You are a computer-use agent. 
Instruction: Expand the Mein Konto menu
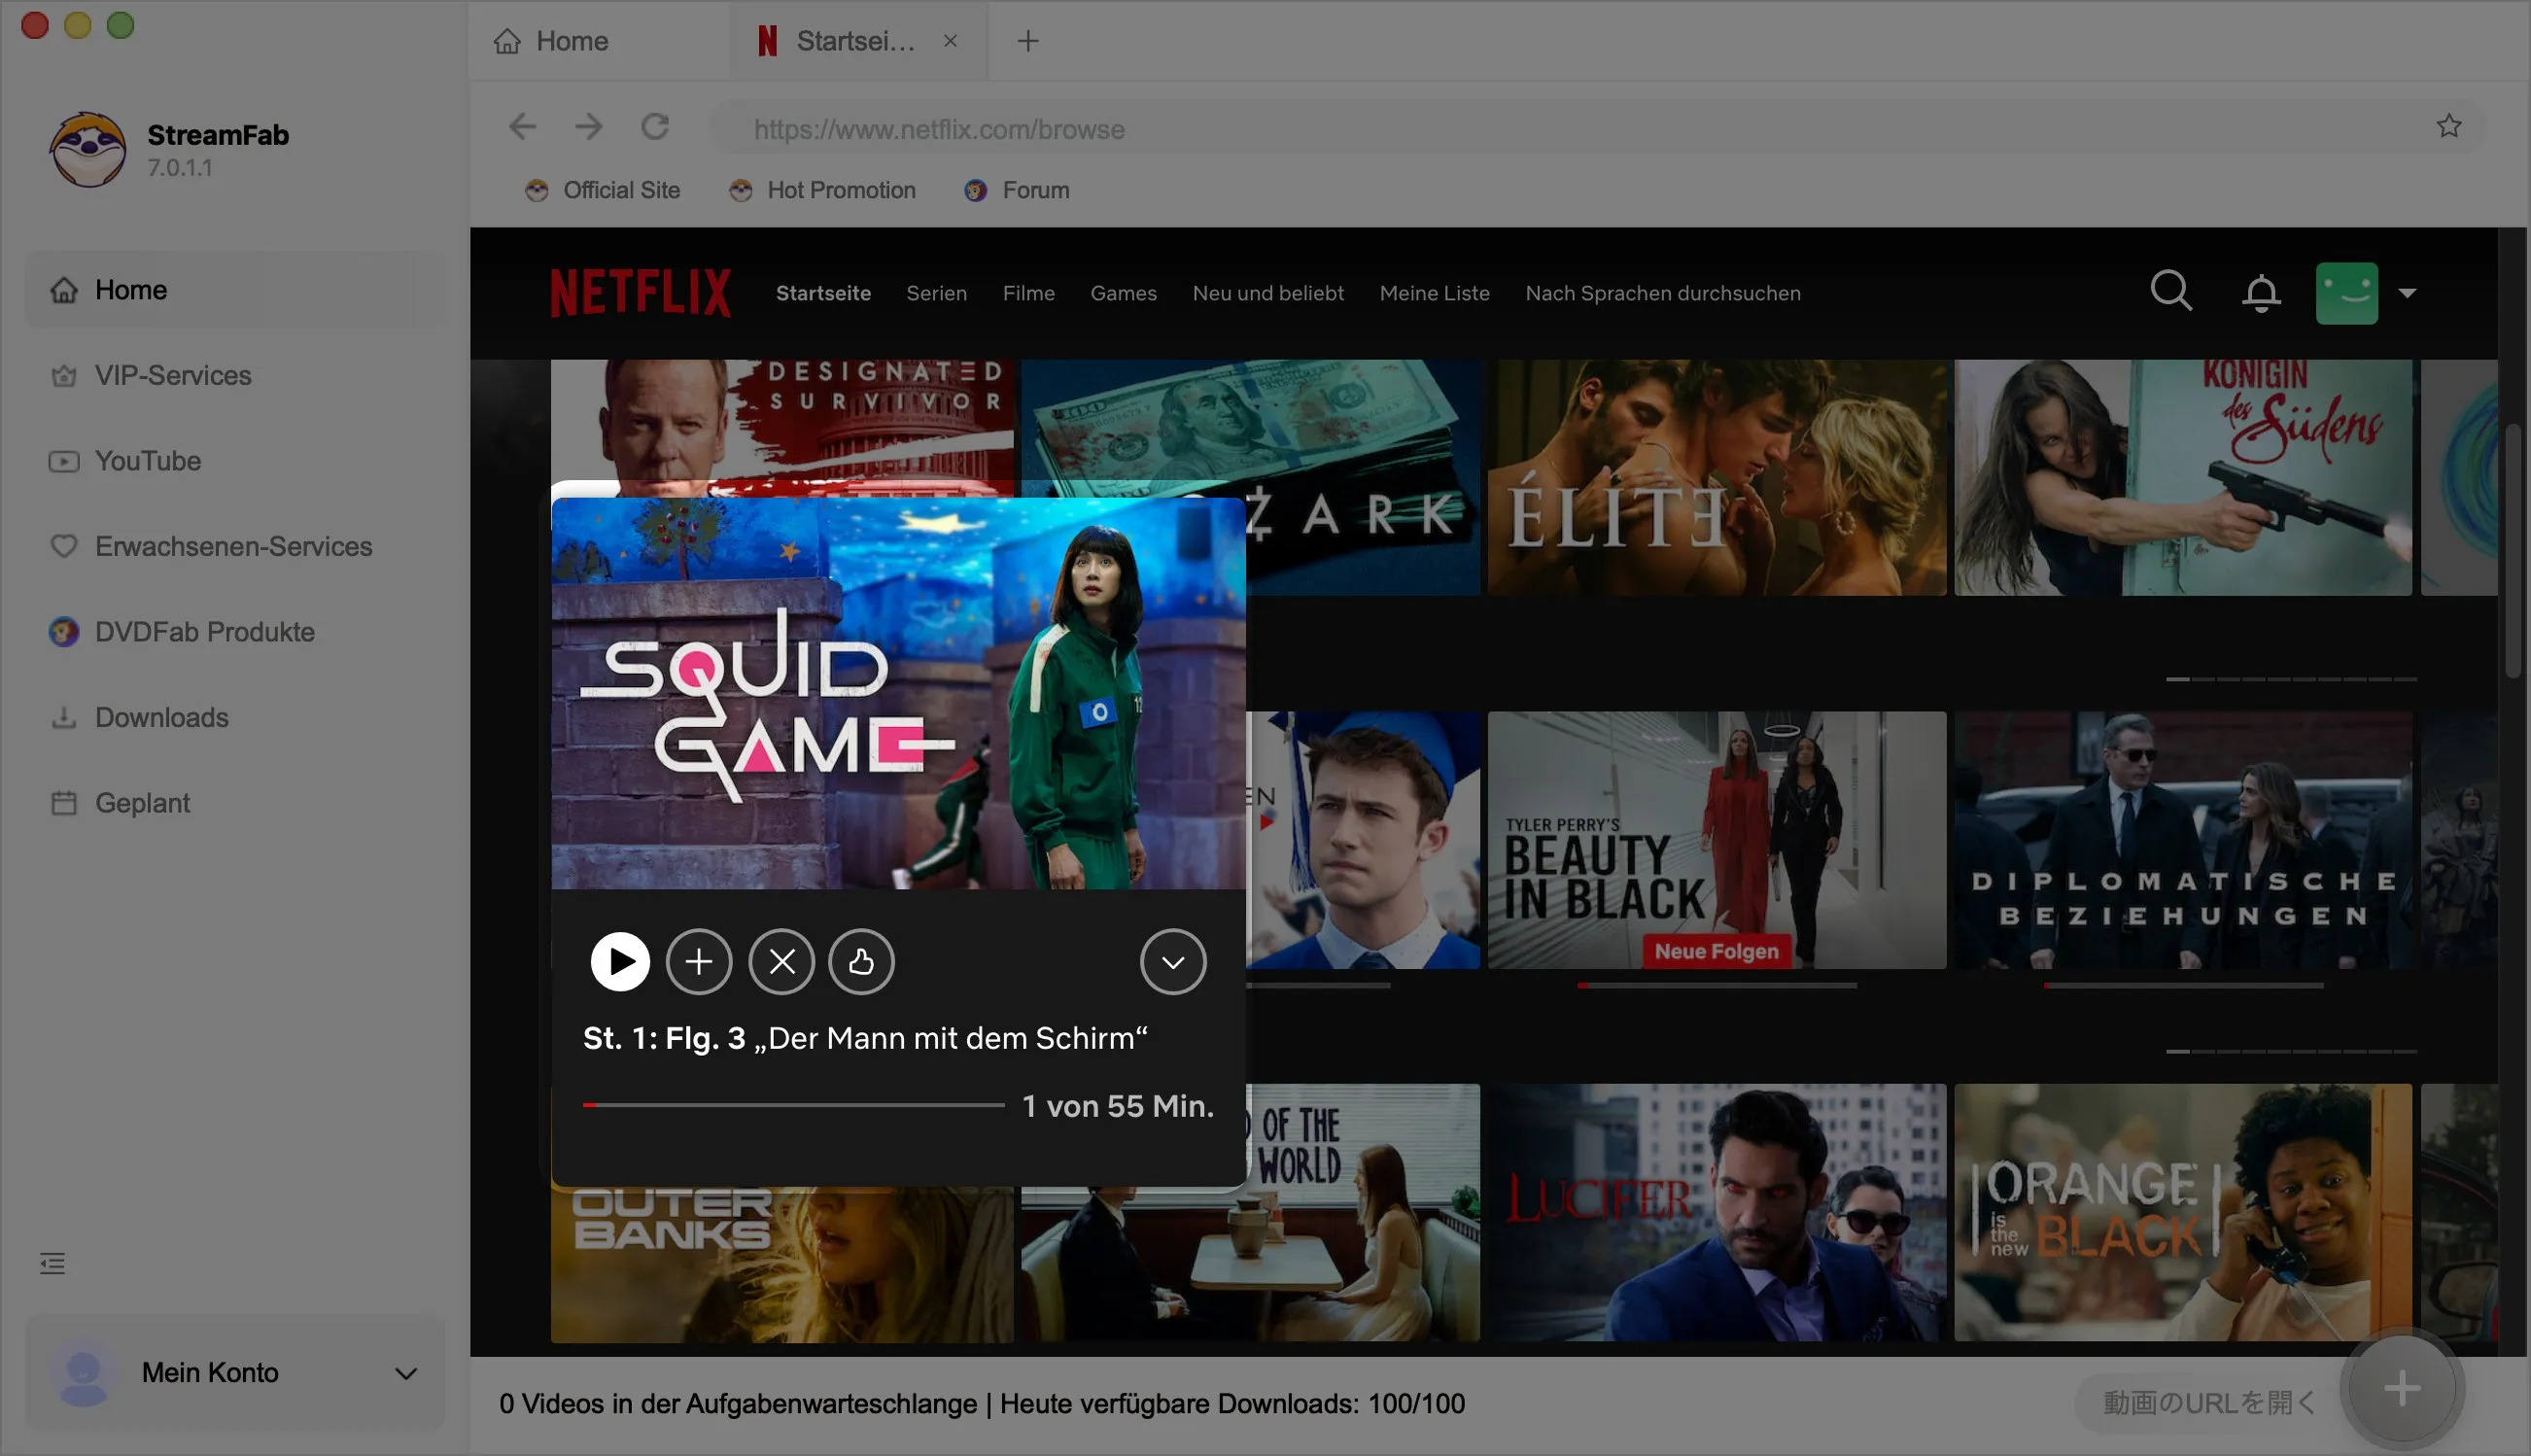pyautogui.click(x=404, y=1372)
